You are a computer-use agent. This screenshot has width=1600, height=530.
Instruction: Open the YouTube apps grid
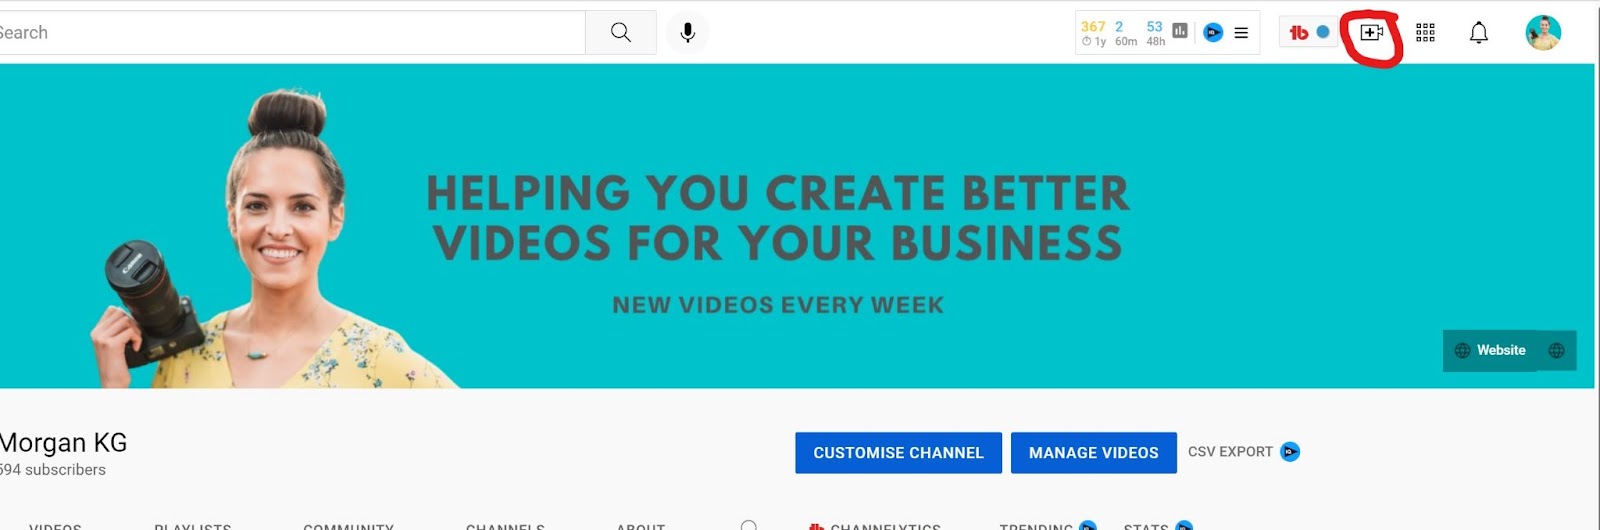coord(1425,33)
